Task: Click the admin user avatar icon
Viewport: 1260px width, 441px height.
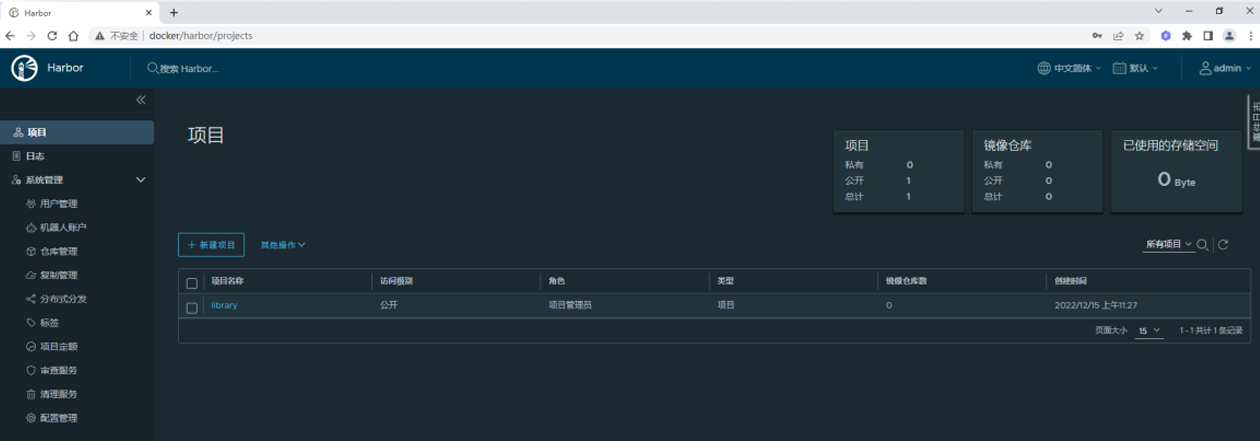Action: 1205,68
